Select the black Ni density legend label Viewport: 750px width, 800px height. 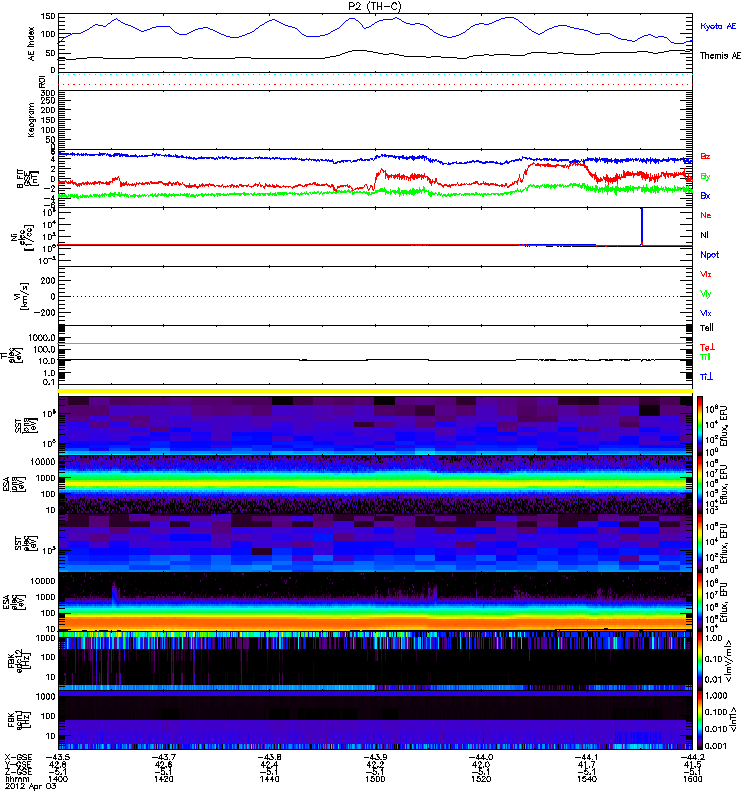pos(704,235)
